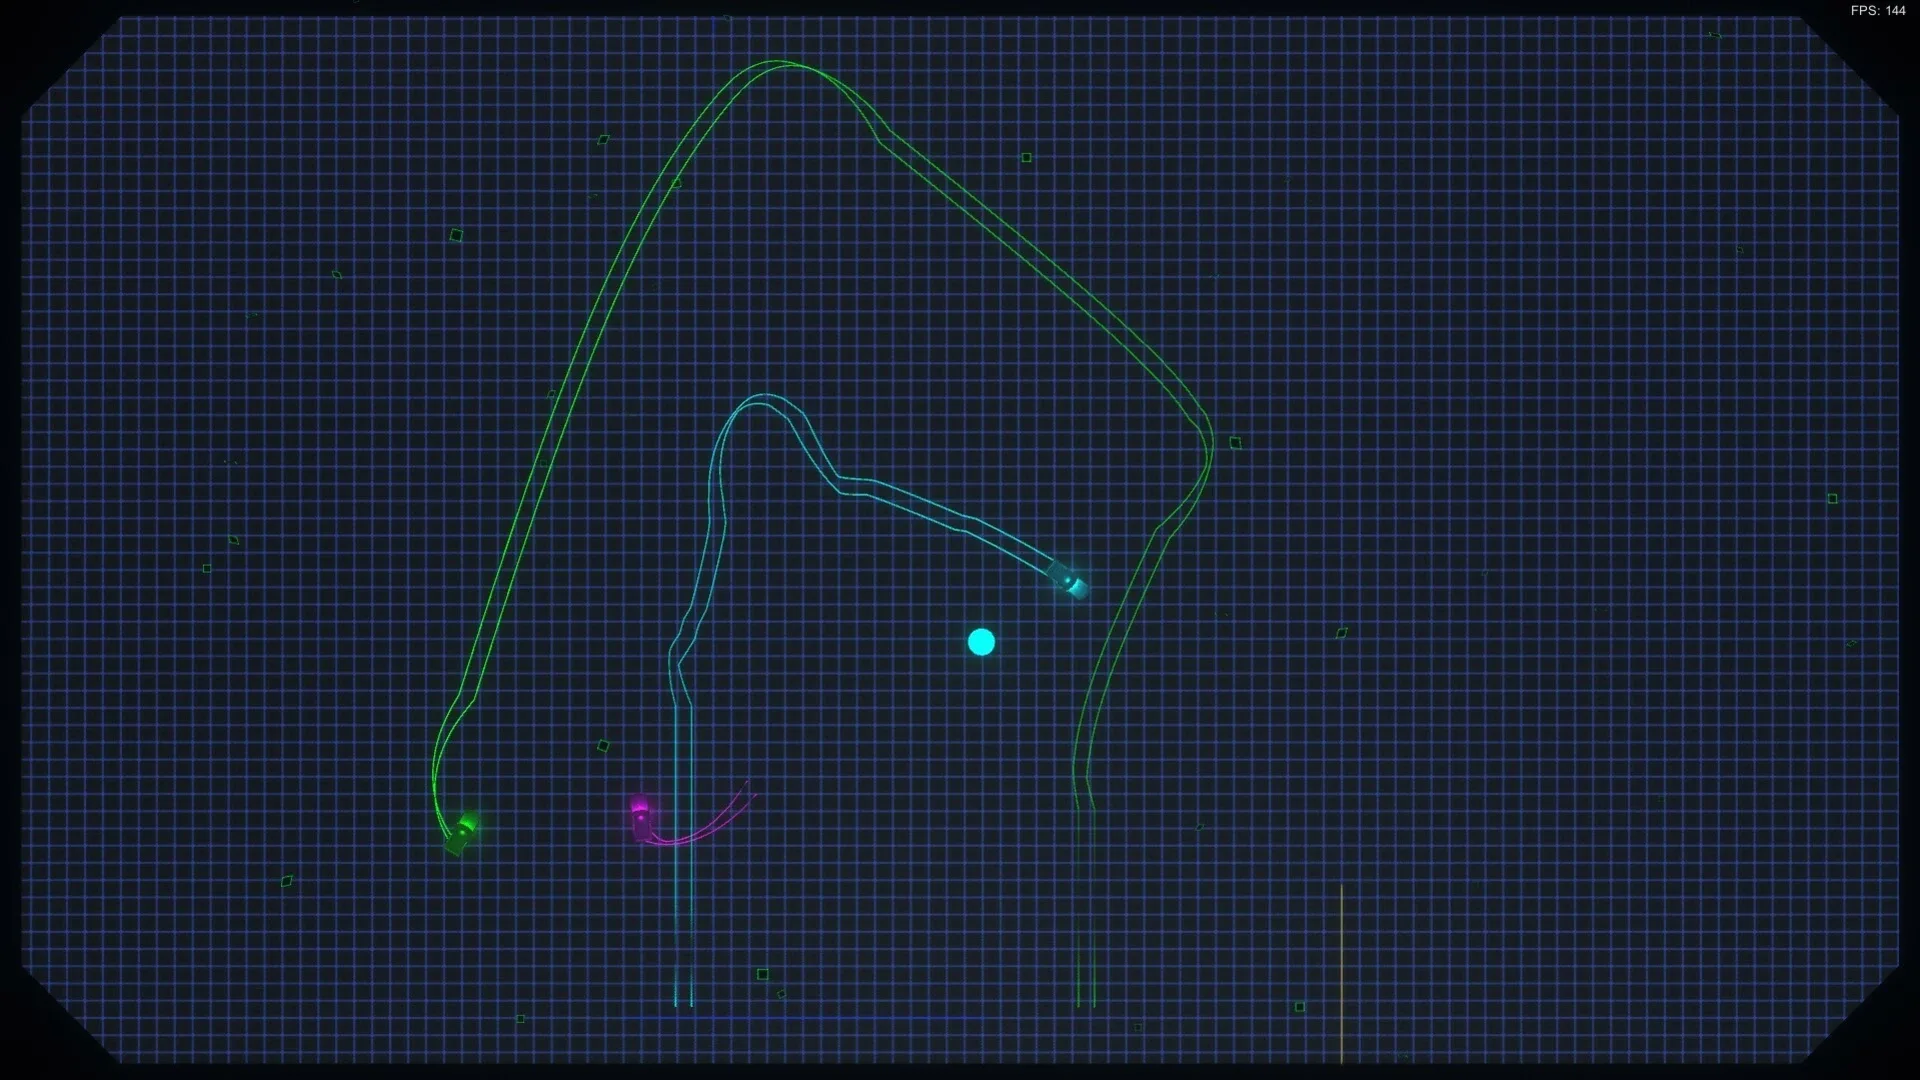Click the FPS counter text

click(x=1877, y=10)
